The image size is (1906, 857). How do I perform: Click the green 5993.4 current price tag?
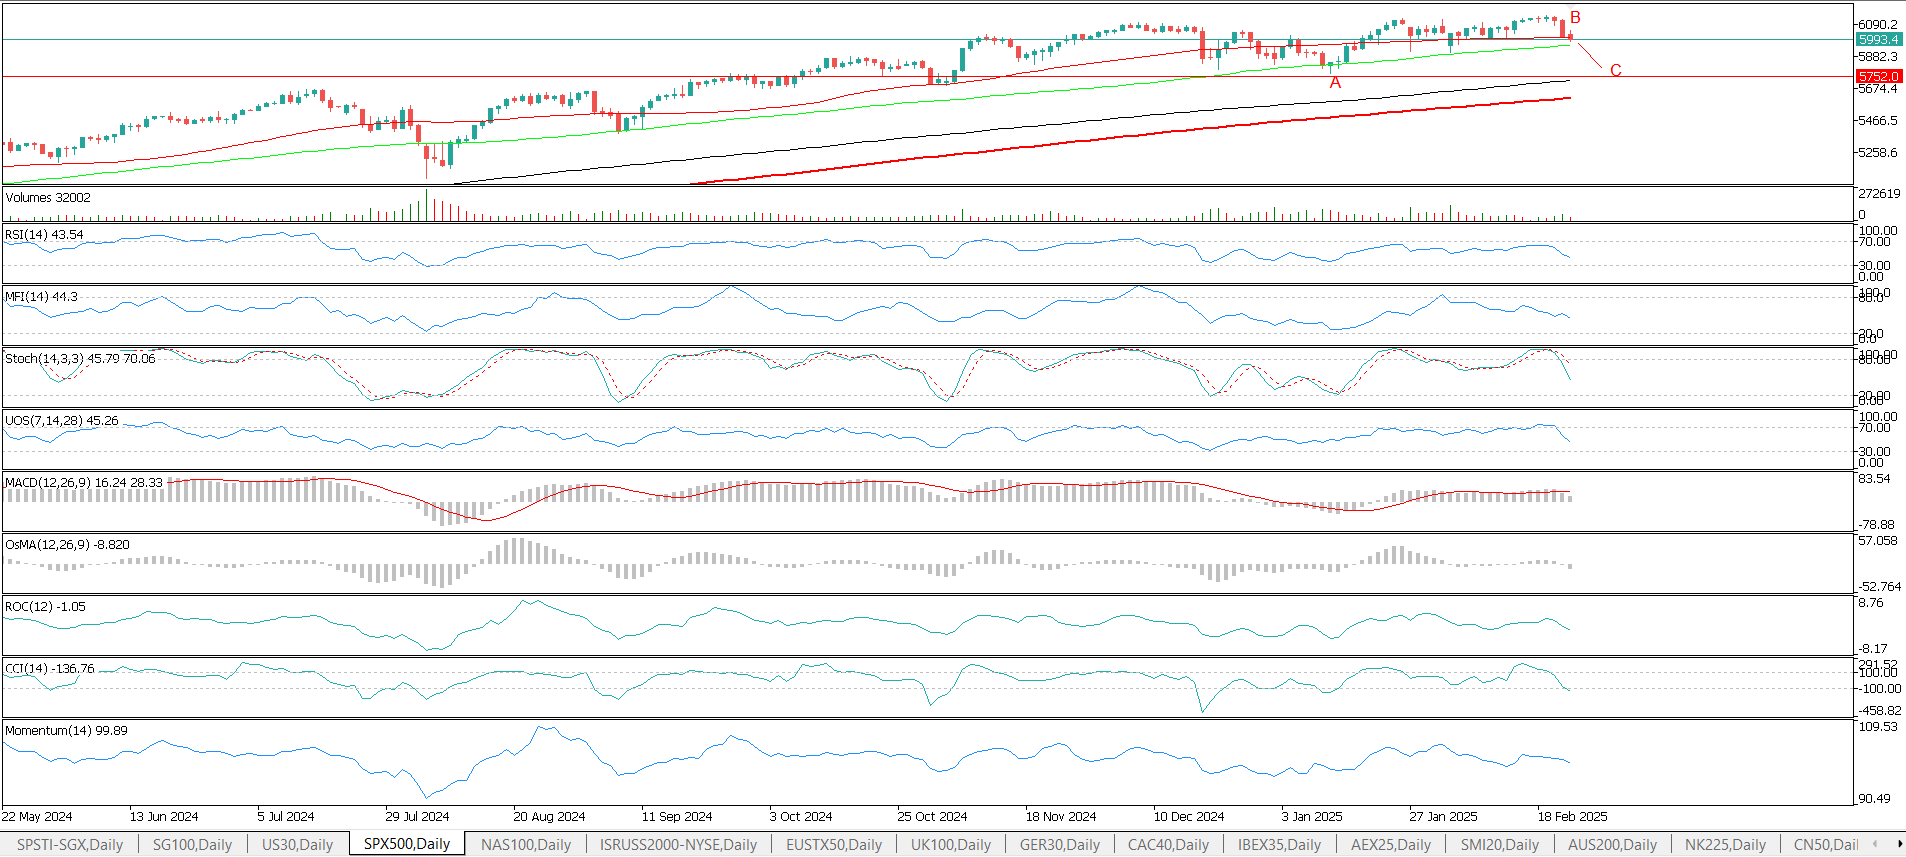pyautogui.click(x=1878, y=39)
